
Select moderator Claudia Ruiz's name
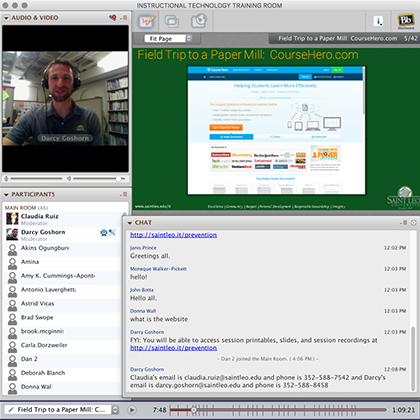(x=40, y=216)
